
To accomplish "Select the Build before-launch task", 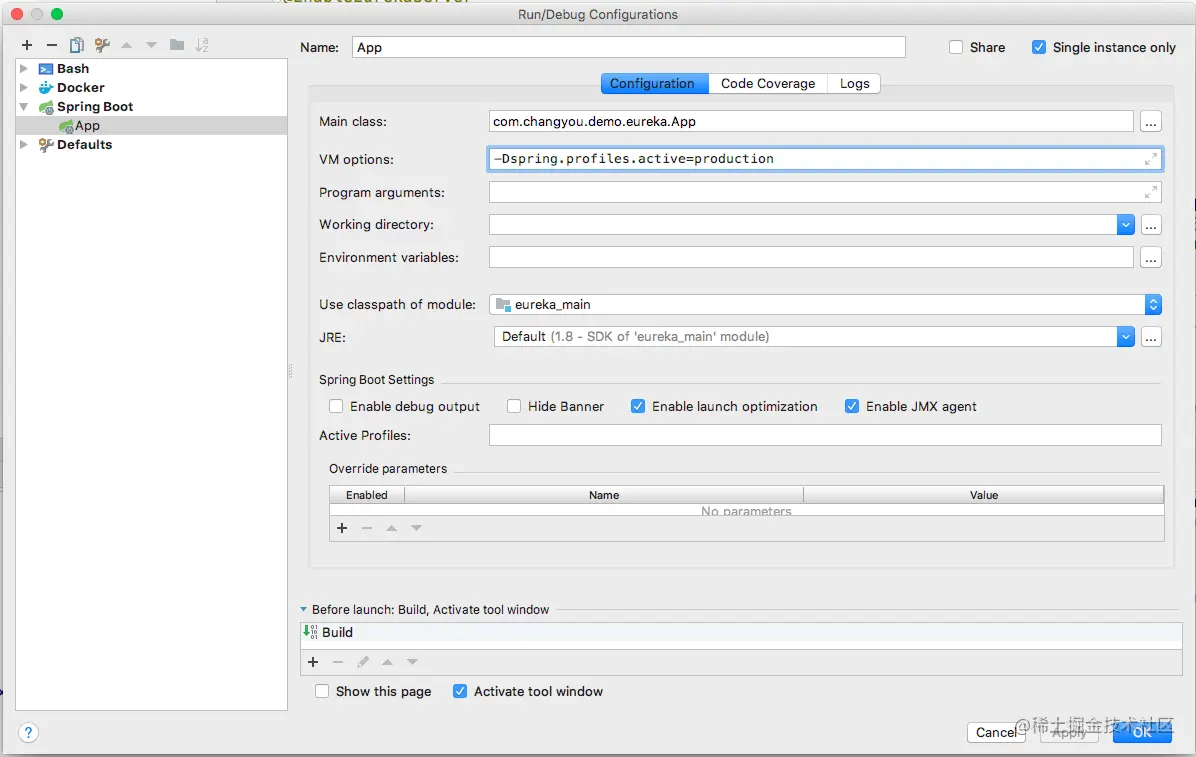I will tap(741, 633).
